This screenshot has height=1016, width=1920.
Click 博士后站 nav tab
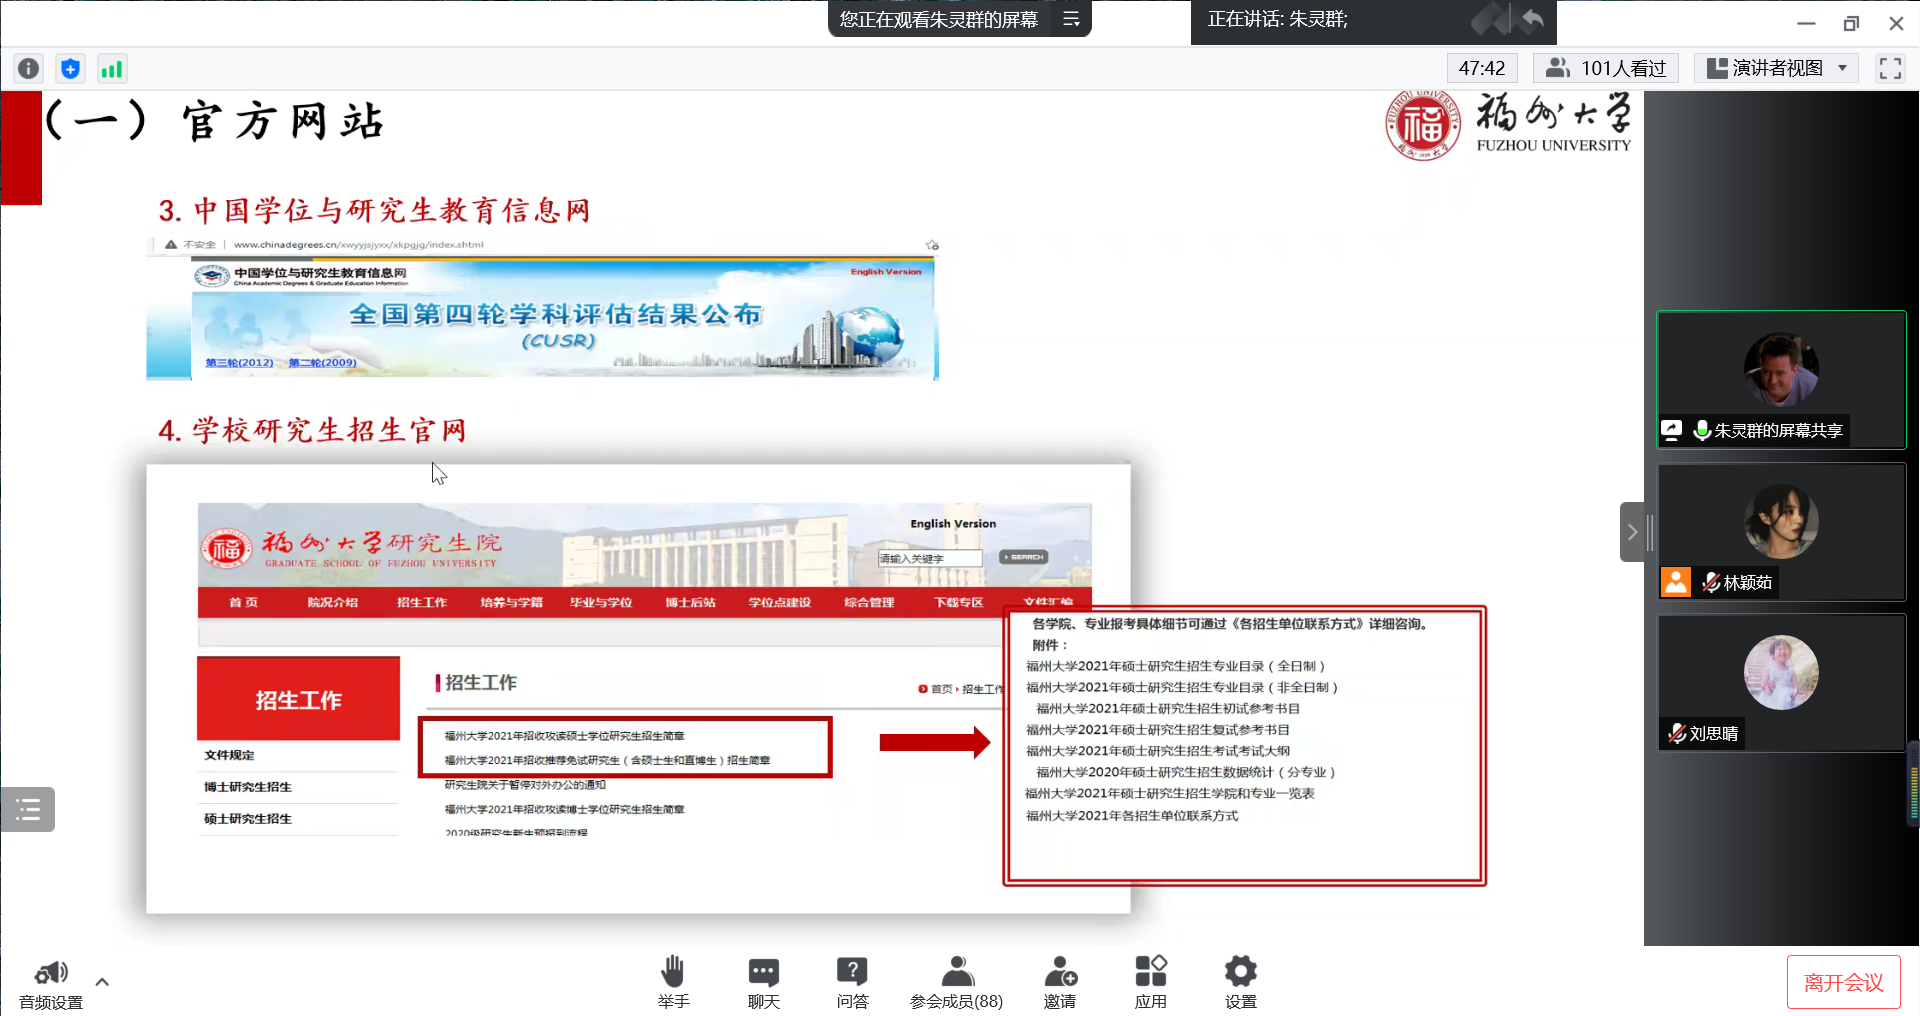tap(690, 602)
